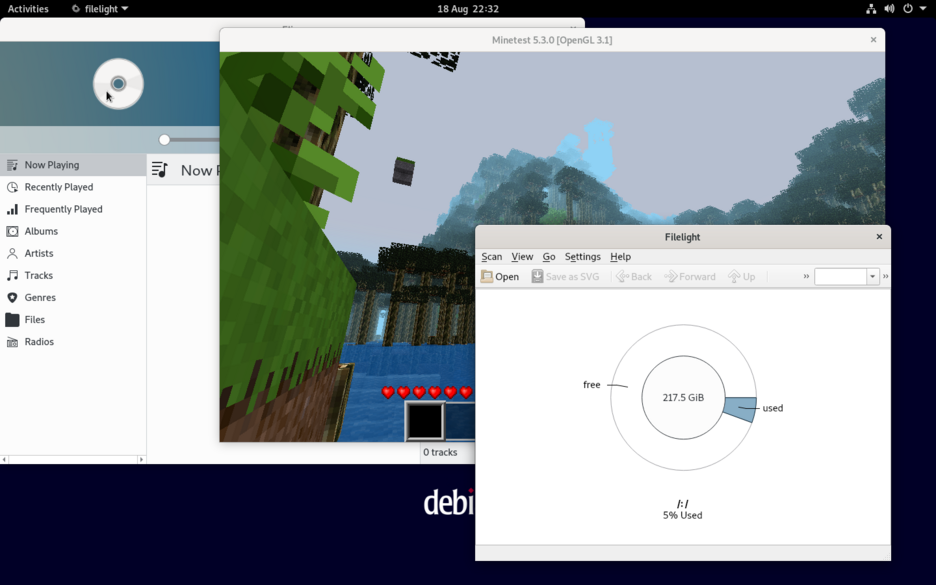The height and width of the screenshot is (585, 936).
Task: Click the playlist icon beside the Now Playing heading
Action: [159, 170]
